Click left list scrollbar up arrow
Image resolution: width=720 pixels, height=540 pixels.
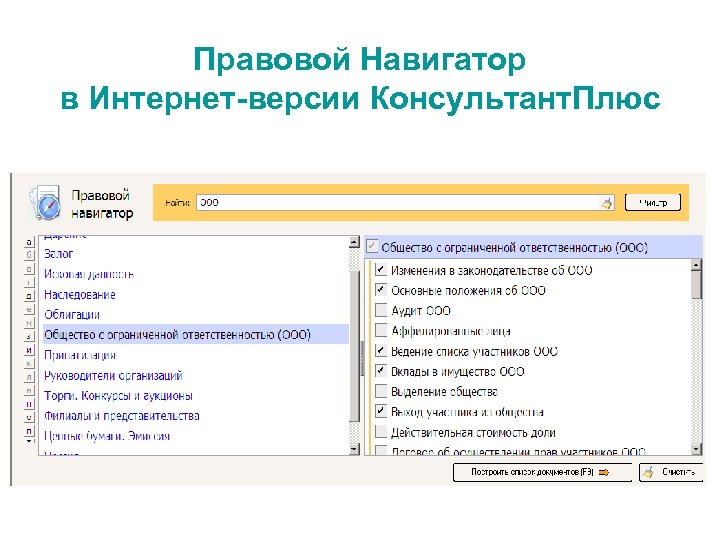354,242
